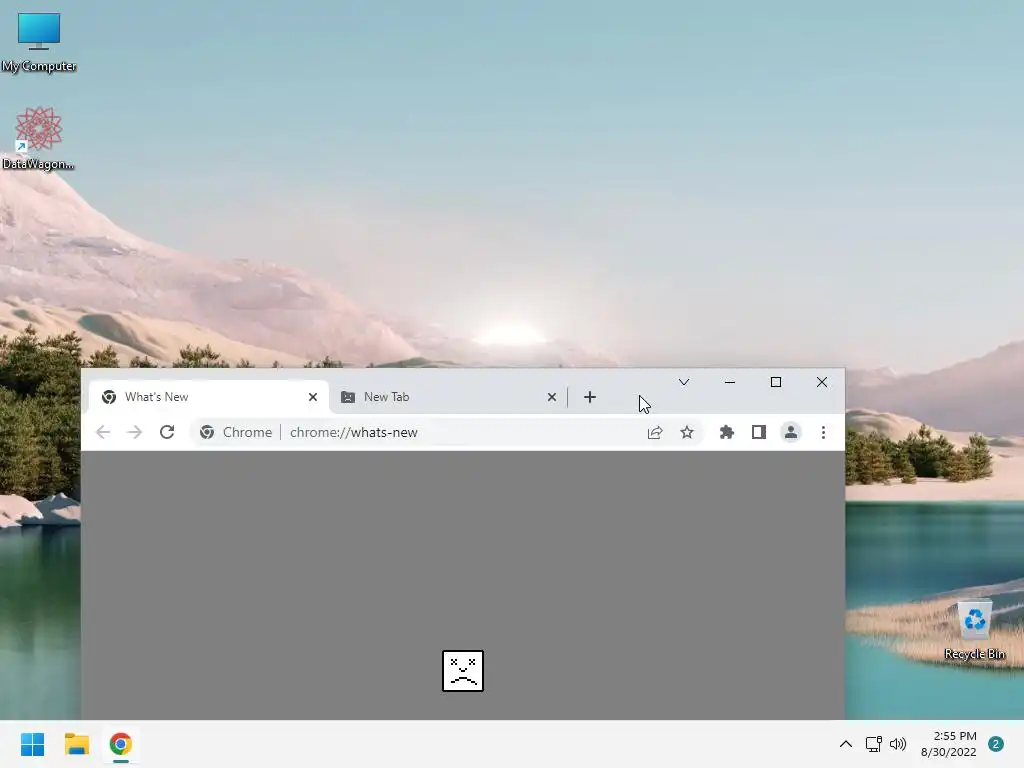Close the What's New tab

313,397
